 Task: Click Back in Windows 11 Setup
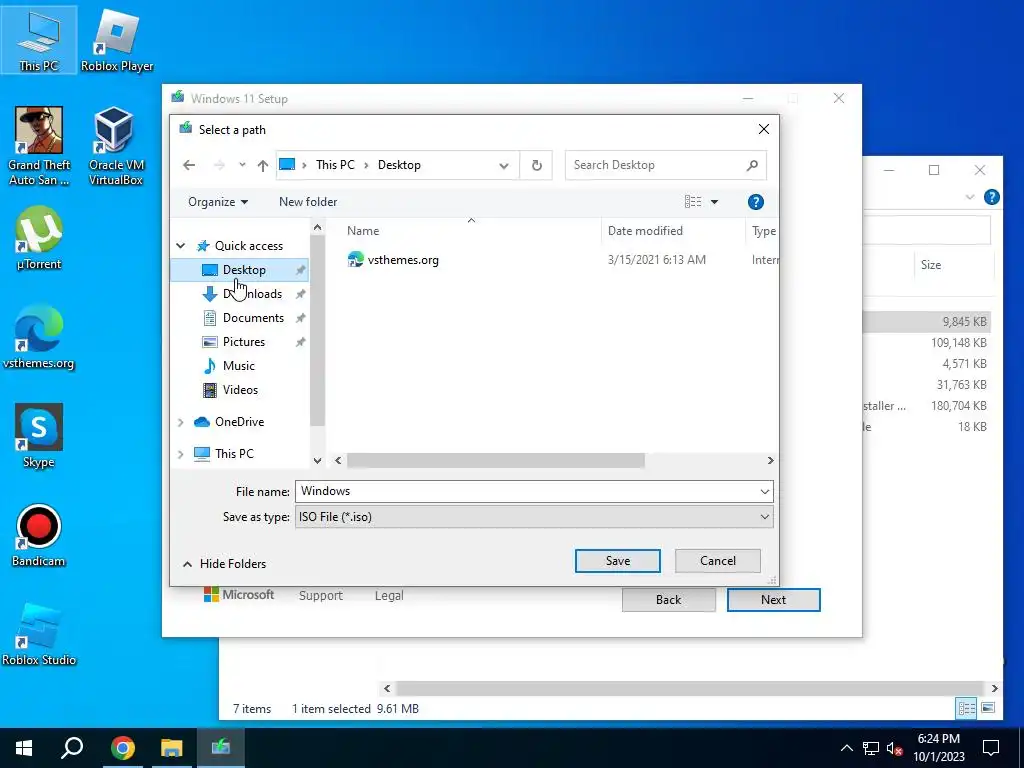(669, 600)
